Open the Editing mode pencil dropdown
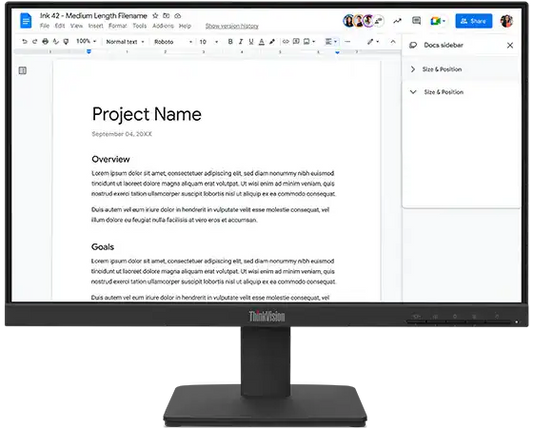 [x=373, y=41]
